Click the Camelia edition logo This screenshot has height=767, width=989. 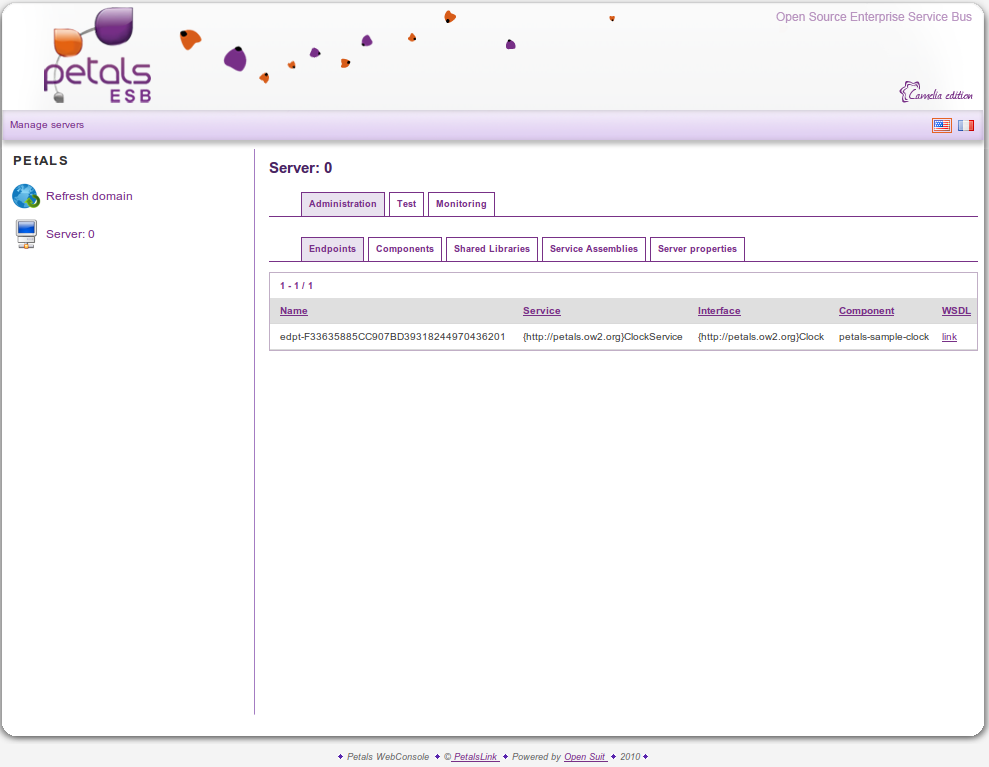936,93
